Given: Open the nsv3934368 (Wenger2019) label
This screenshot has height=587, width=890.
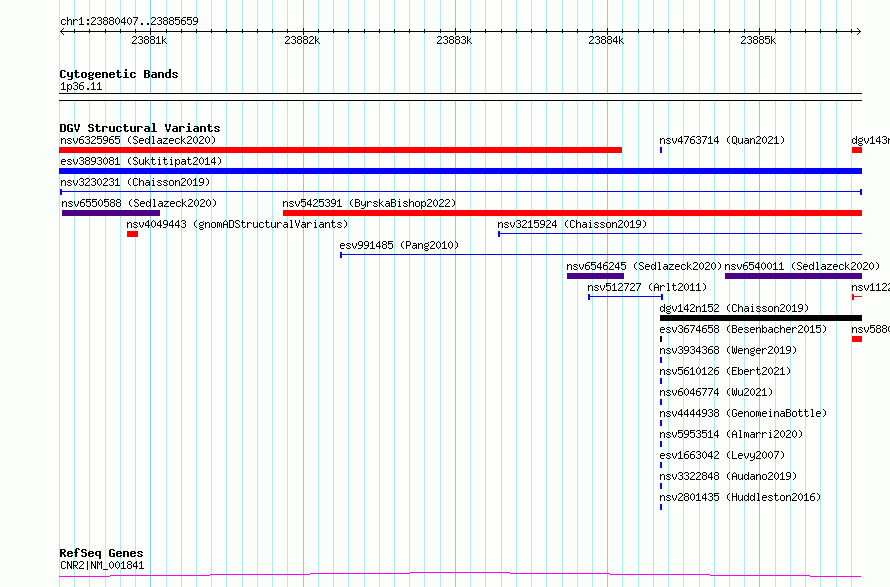Looking at the screenshot, I should point(728,350).
